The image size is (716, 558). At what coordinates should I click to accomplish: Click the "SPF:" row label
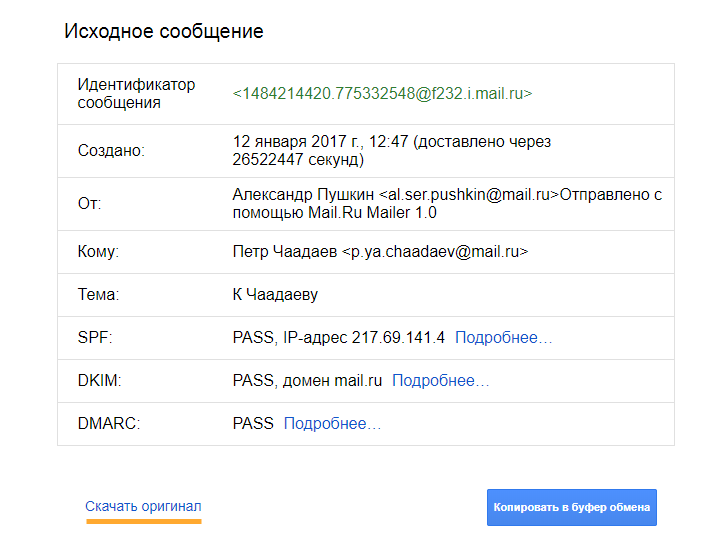[95, 338]
